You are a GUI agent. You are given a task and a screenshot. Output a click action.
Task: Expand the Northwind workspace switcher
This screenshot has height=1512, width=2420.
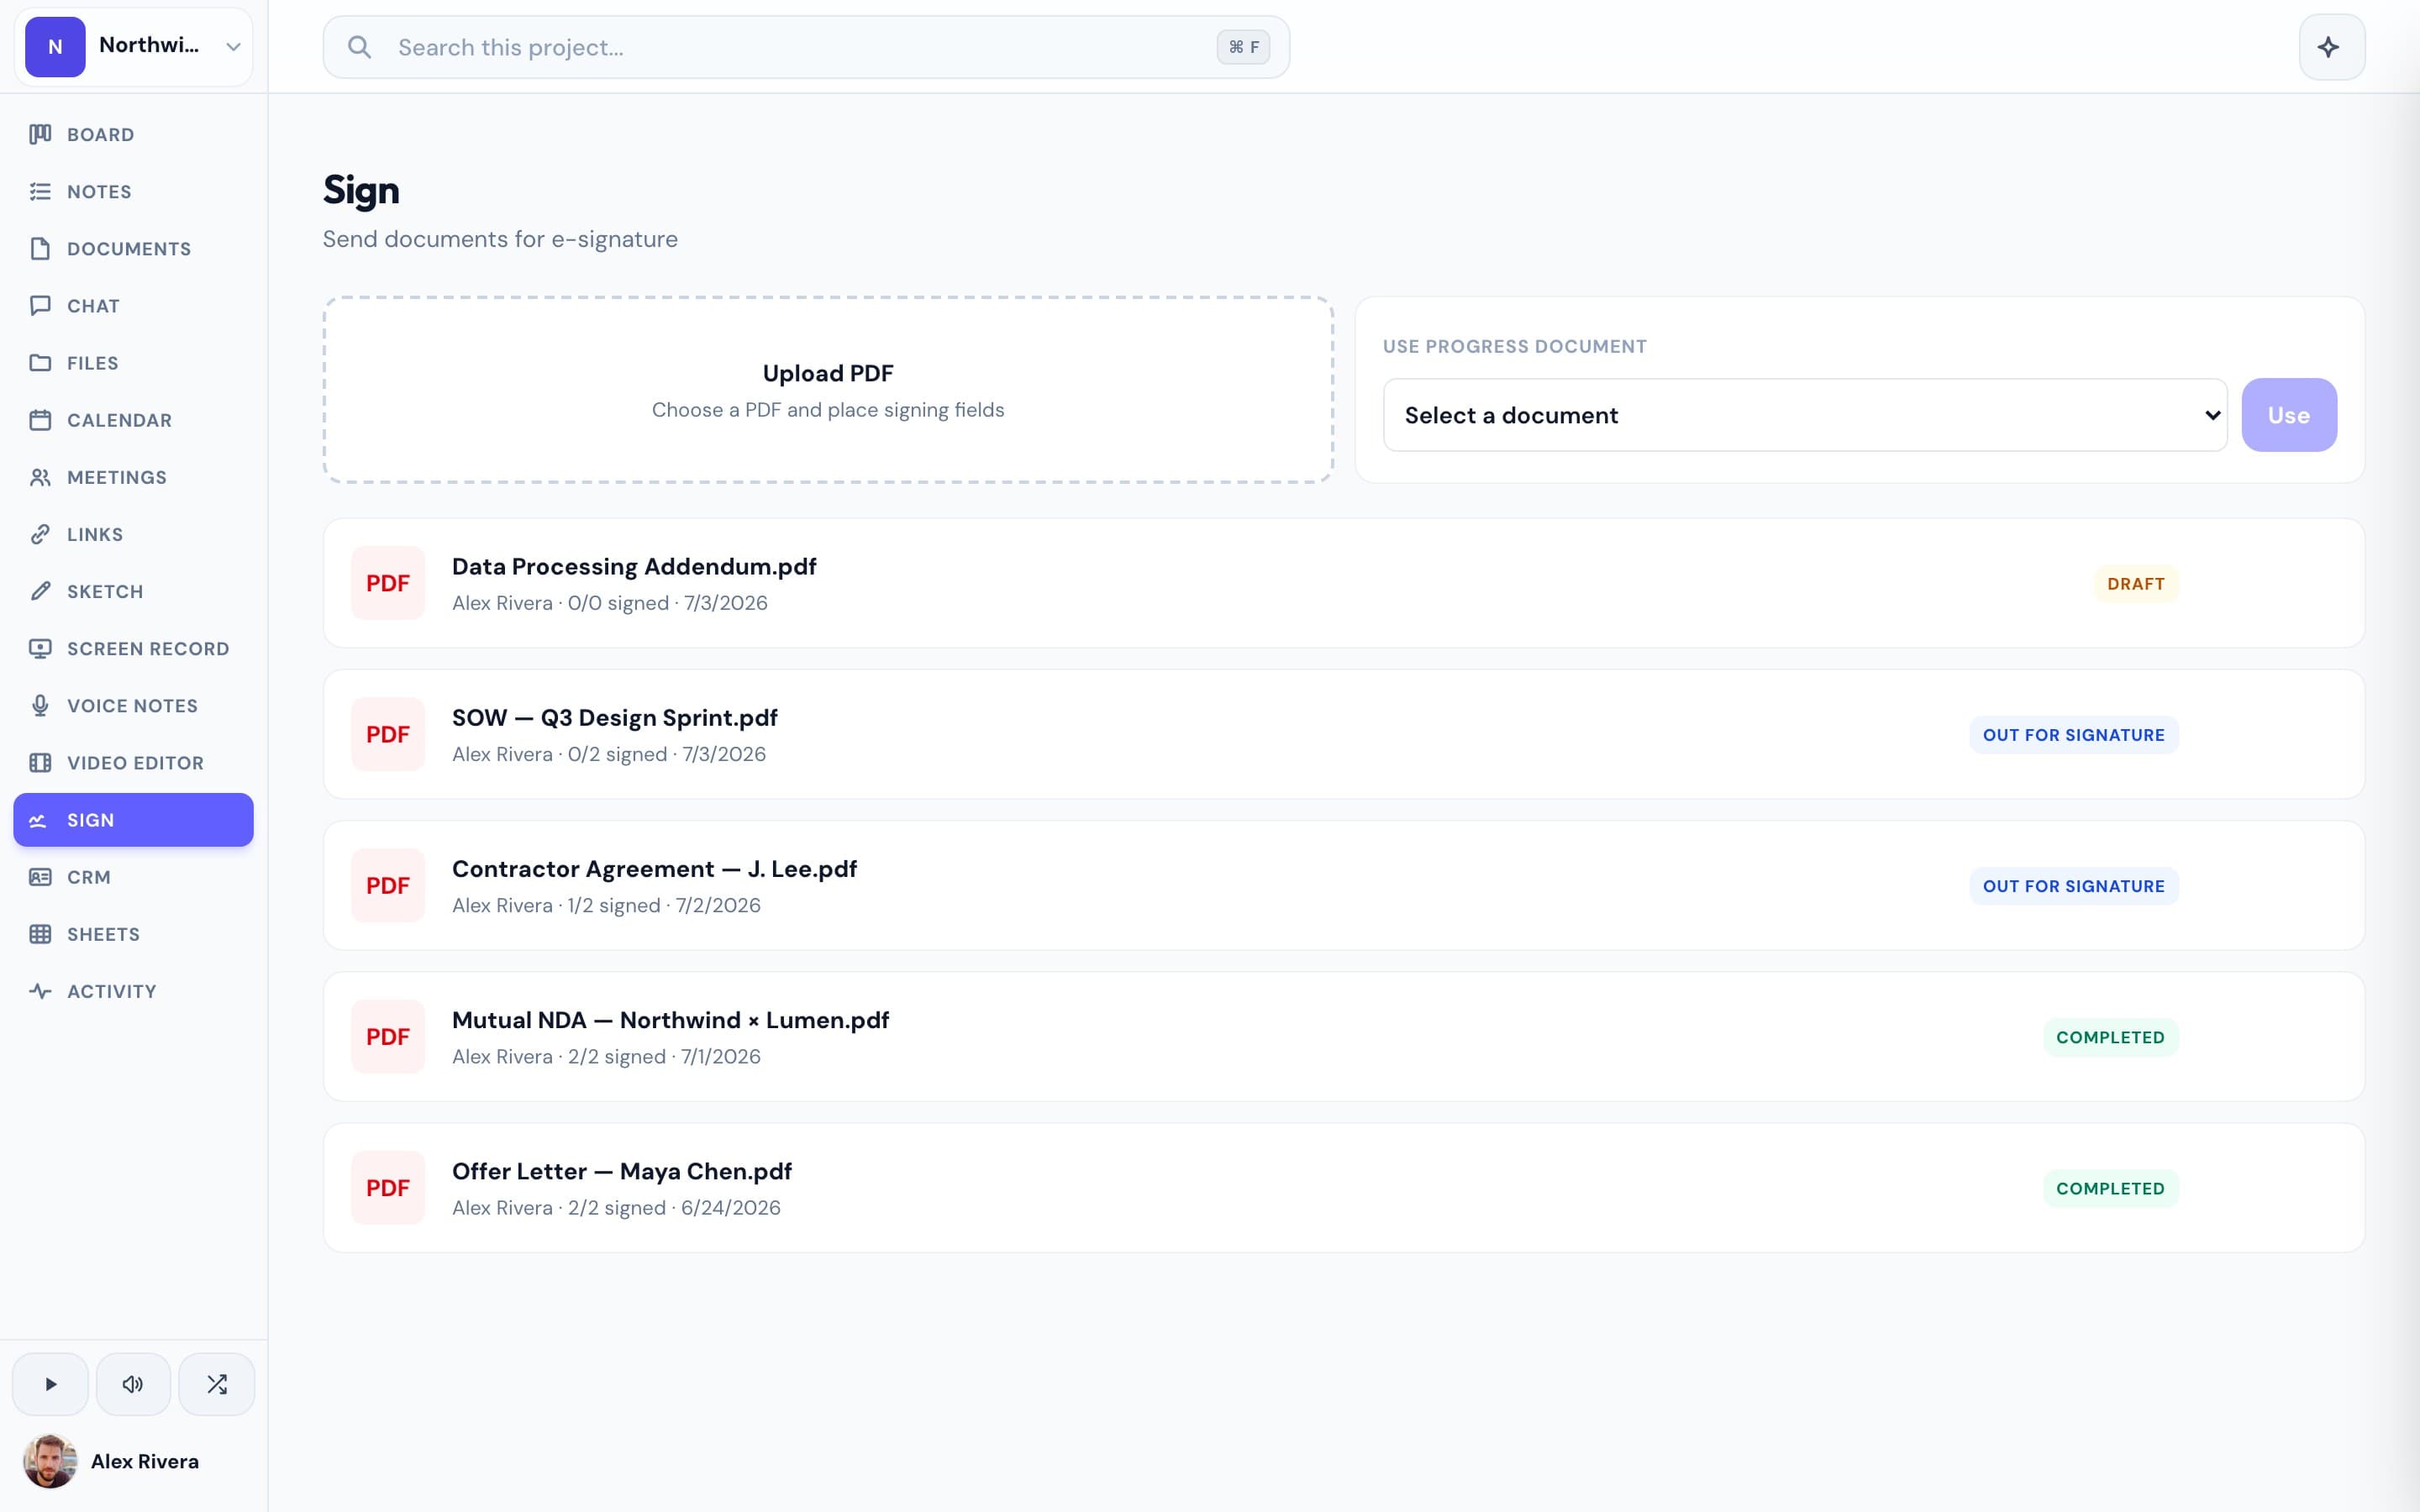pos(133,46)
